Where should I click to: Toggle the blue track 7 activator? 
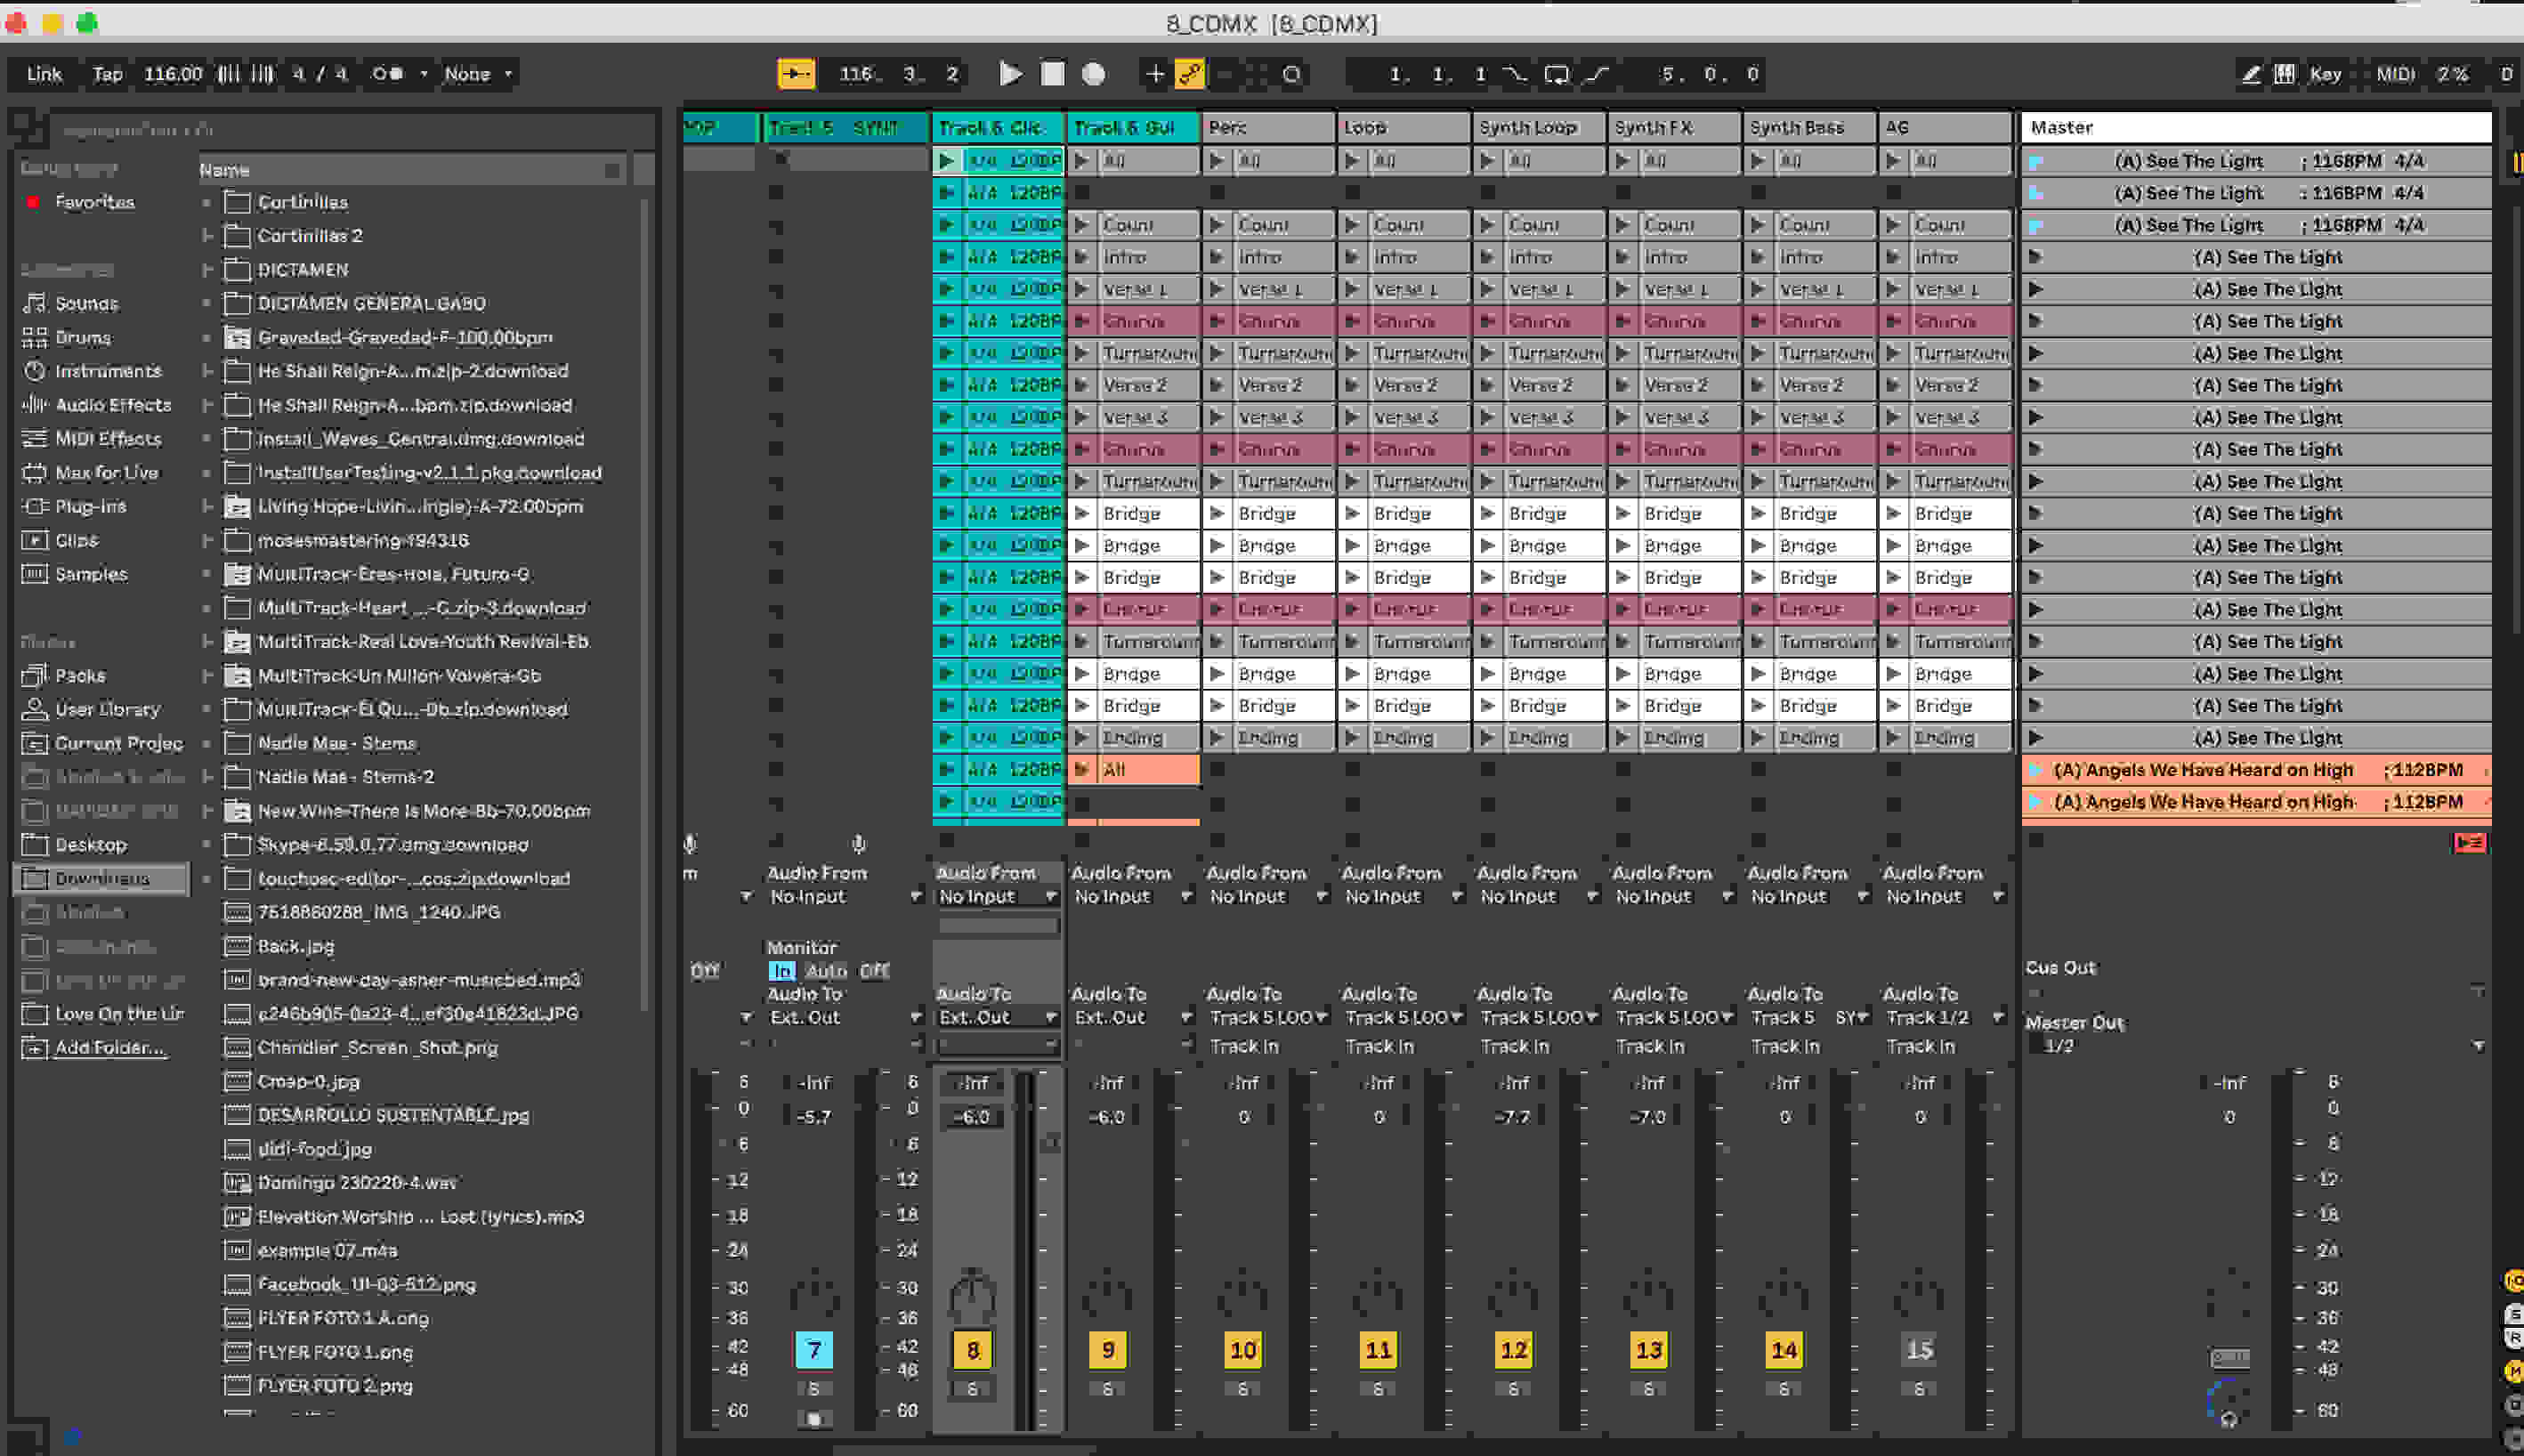(814, 1349)
